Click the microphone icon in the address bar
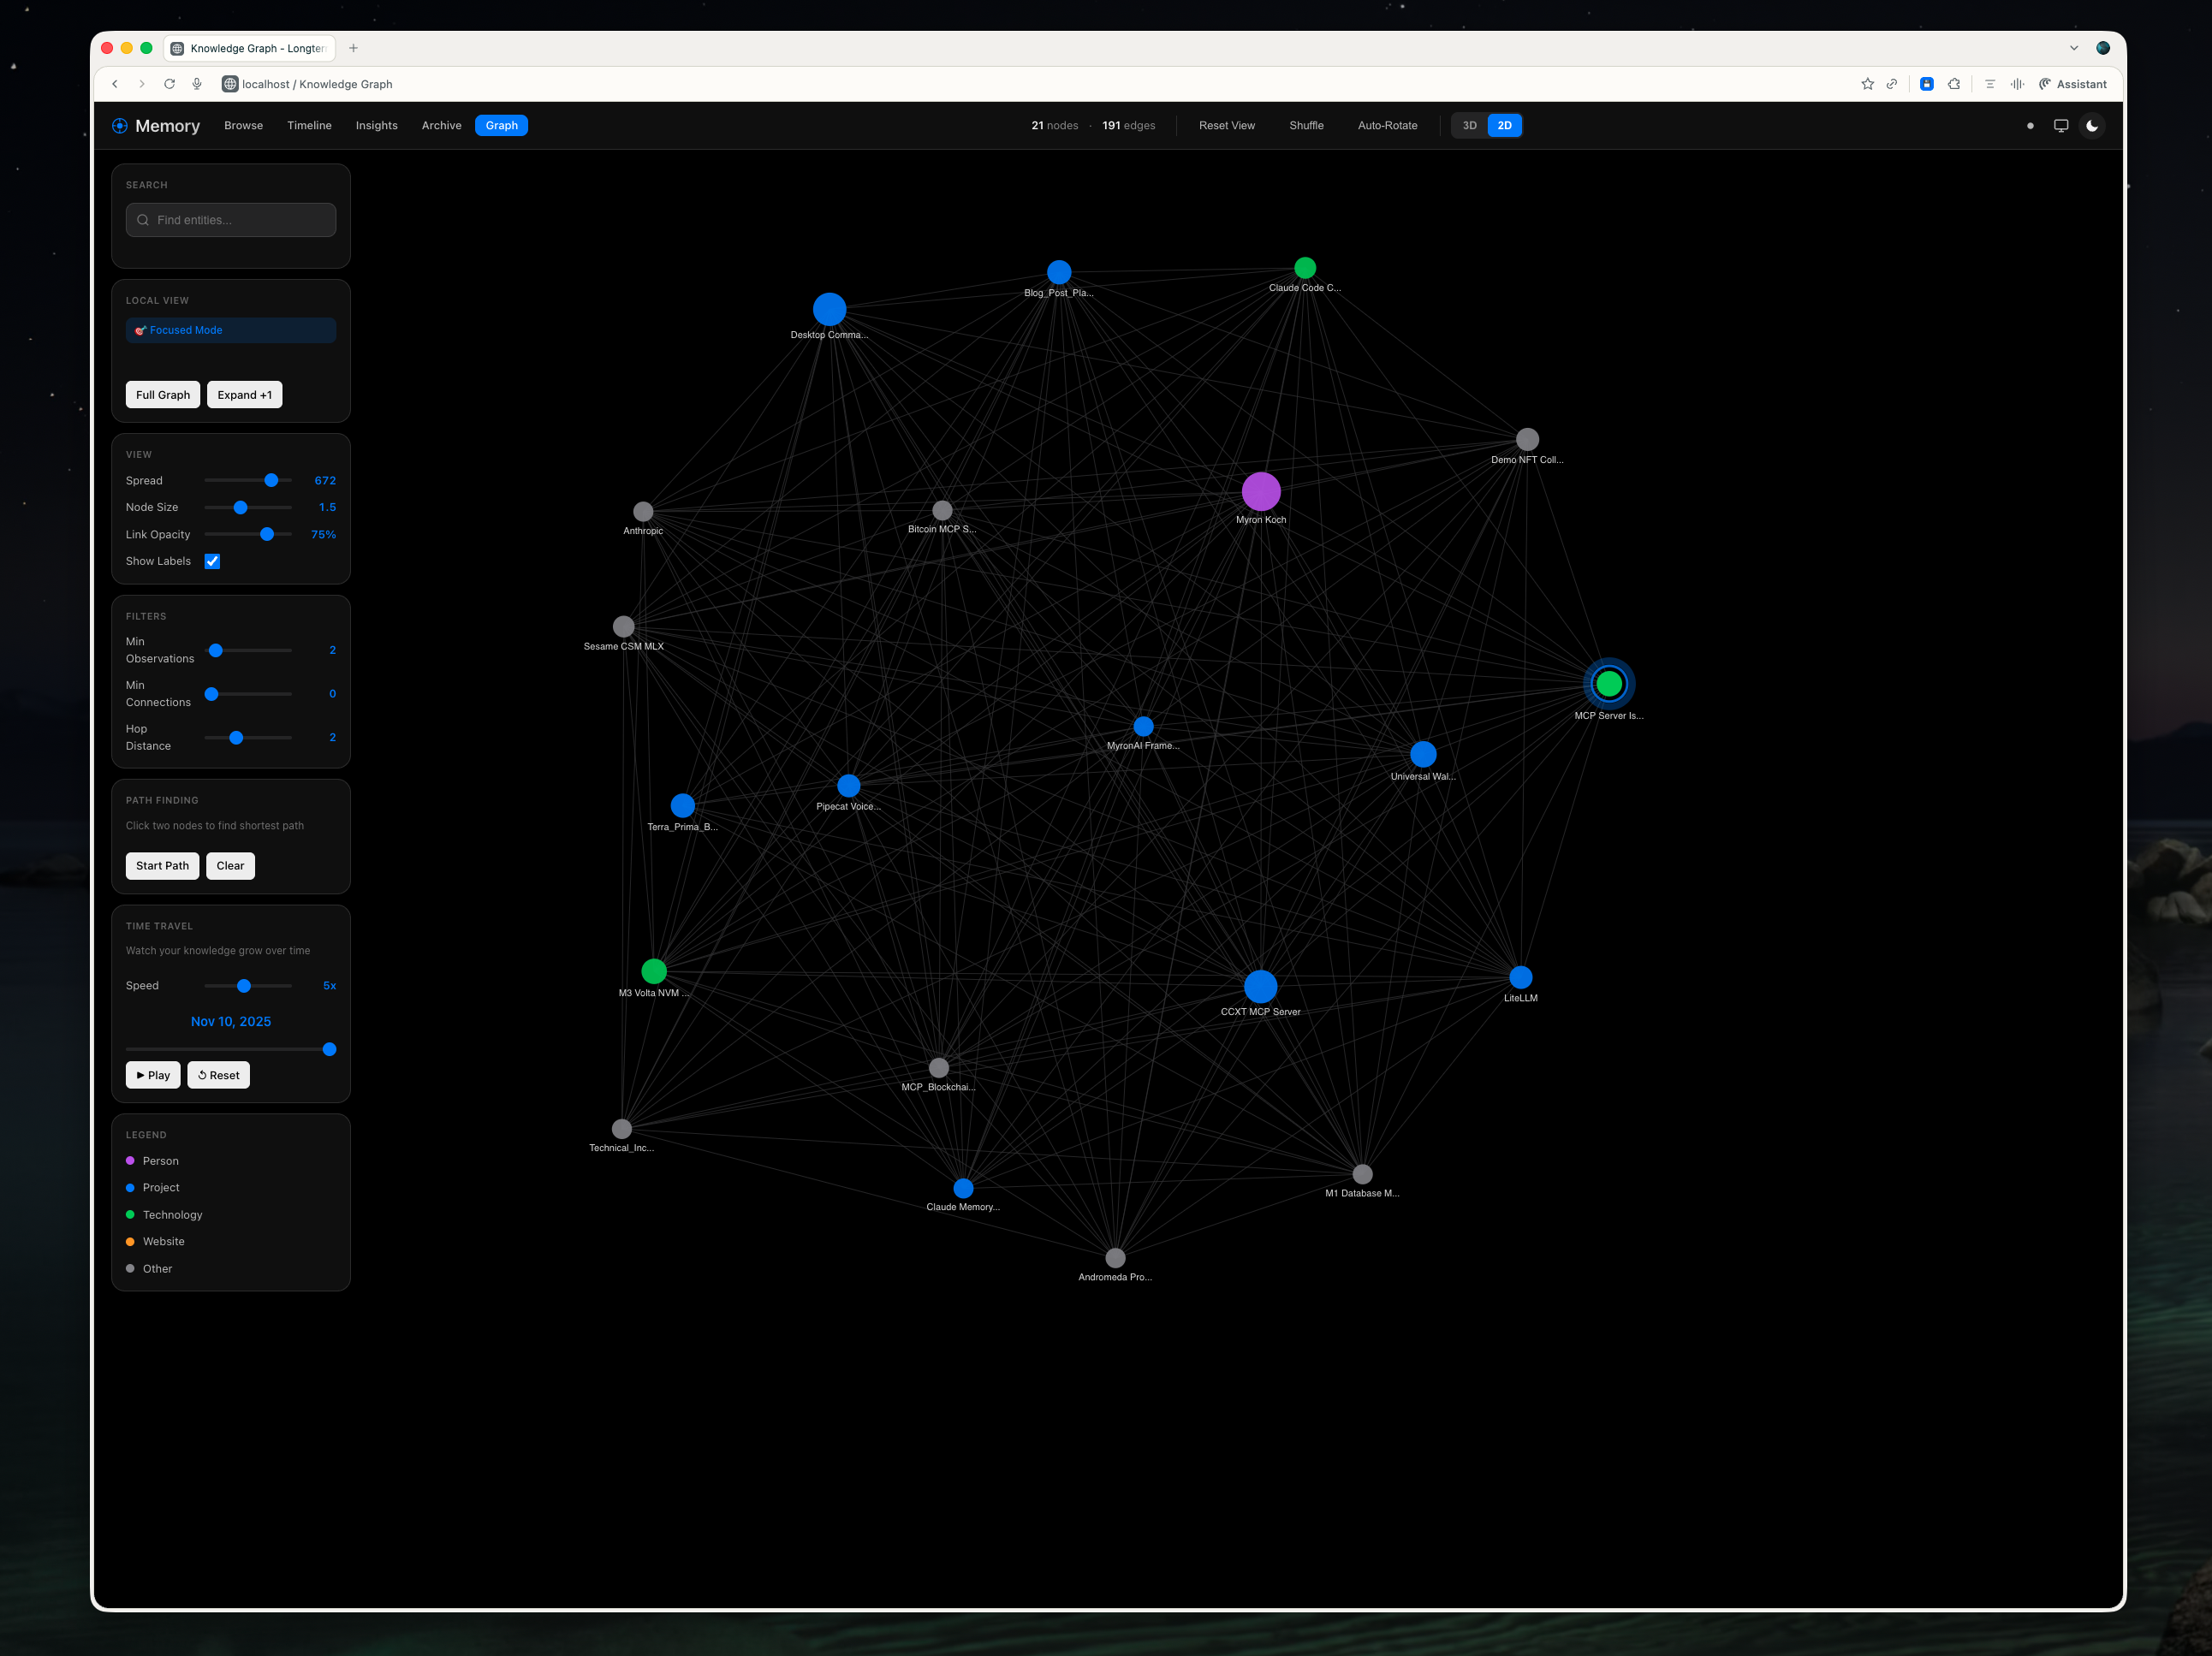Viewport: 2212px width, 1656px height. tap(197, 84)
